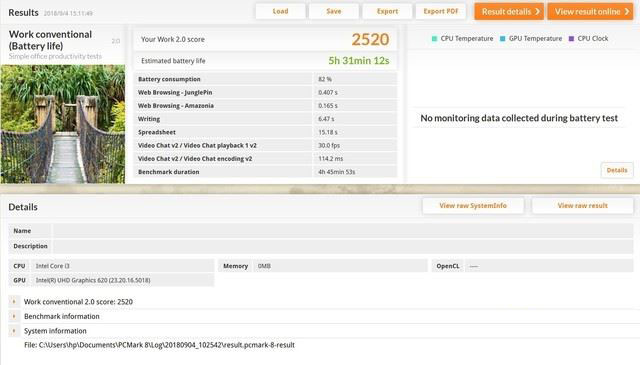
Task: Click the 30.0 fps playback value
Action: (x=329, y=145)
